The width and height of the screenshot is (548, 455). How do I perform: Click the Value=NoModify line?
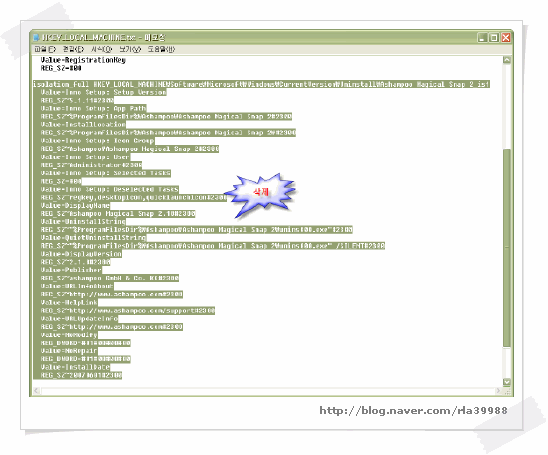[x=69, y=335]
